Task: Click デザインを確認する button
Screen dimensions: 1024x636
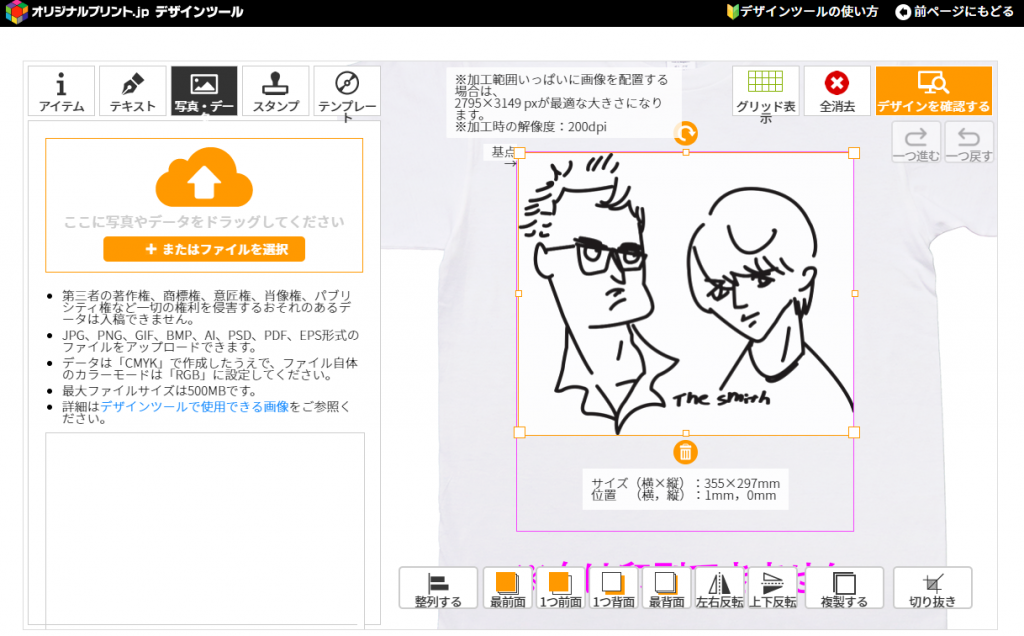Action: (x=933, y=91)
